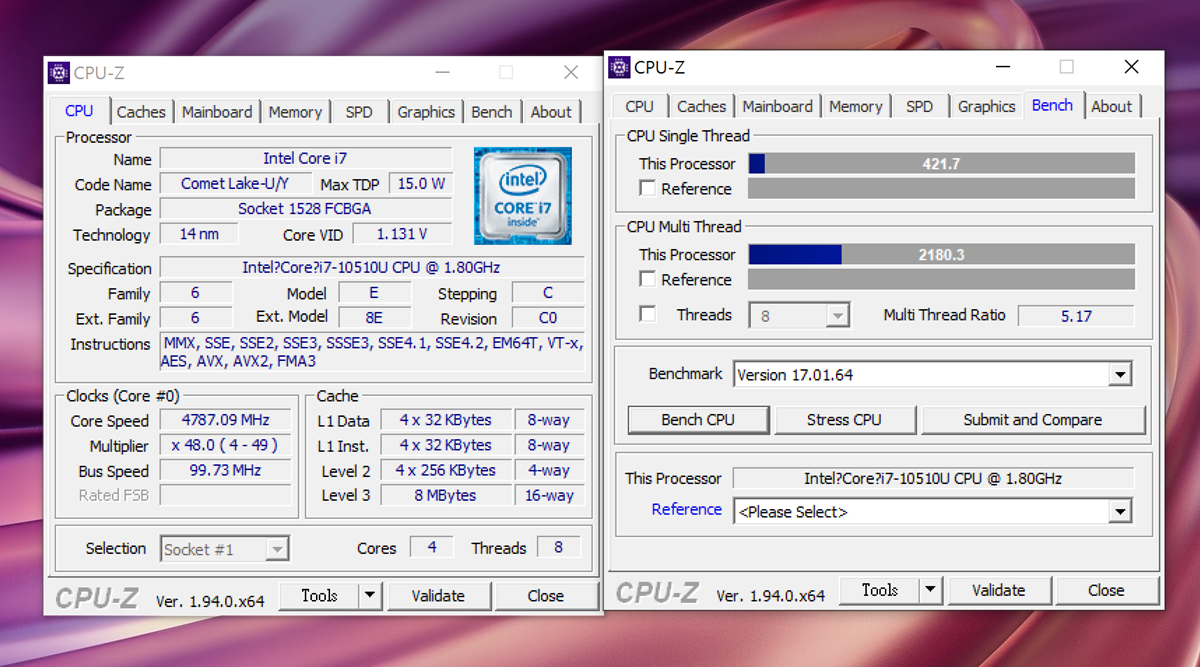
Task: Click the Level 3 cache value 8 MBytes
Action: pyautogui.click(x=446, y=495)
